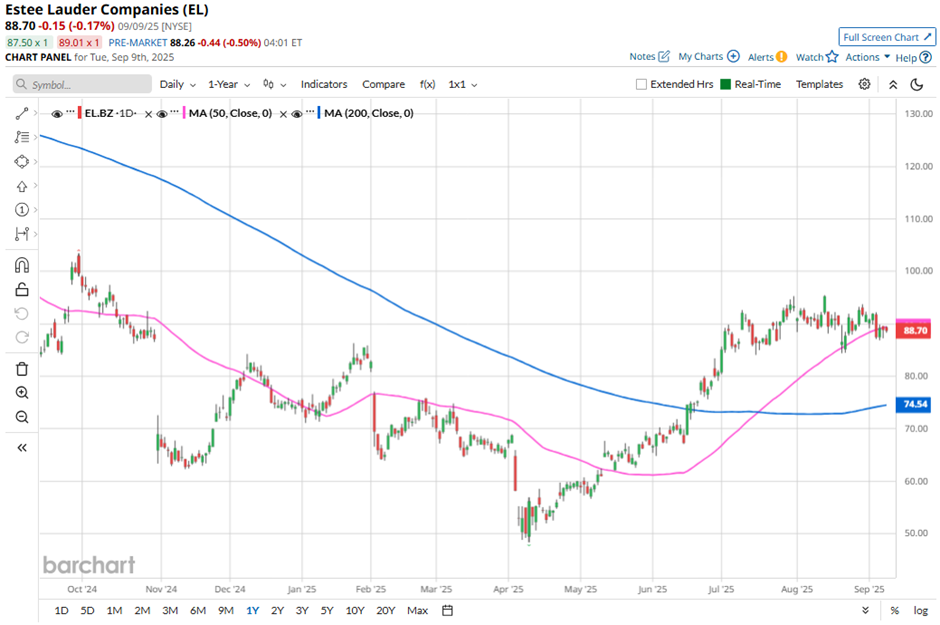Select the 5Y time range
This screenshot has width=940, height=625.
pyautogui.click(x=327, y=610)
